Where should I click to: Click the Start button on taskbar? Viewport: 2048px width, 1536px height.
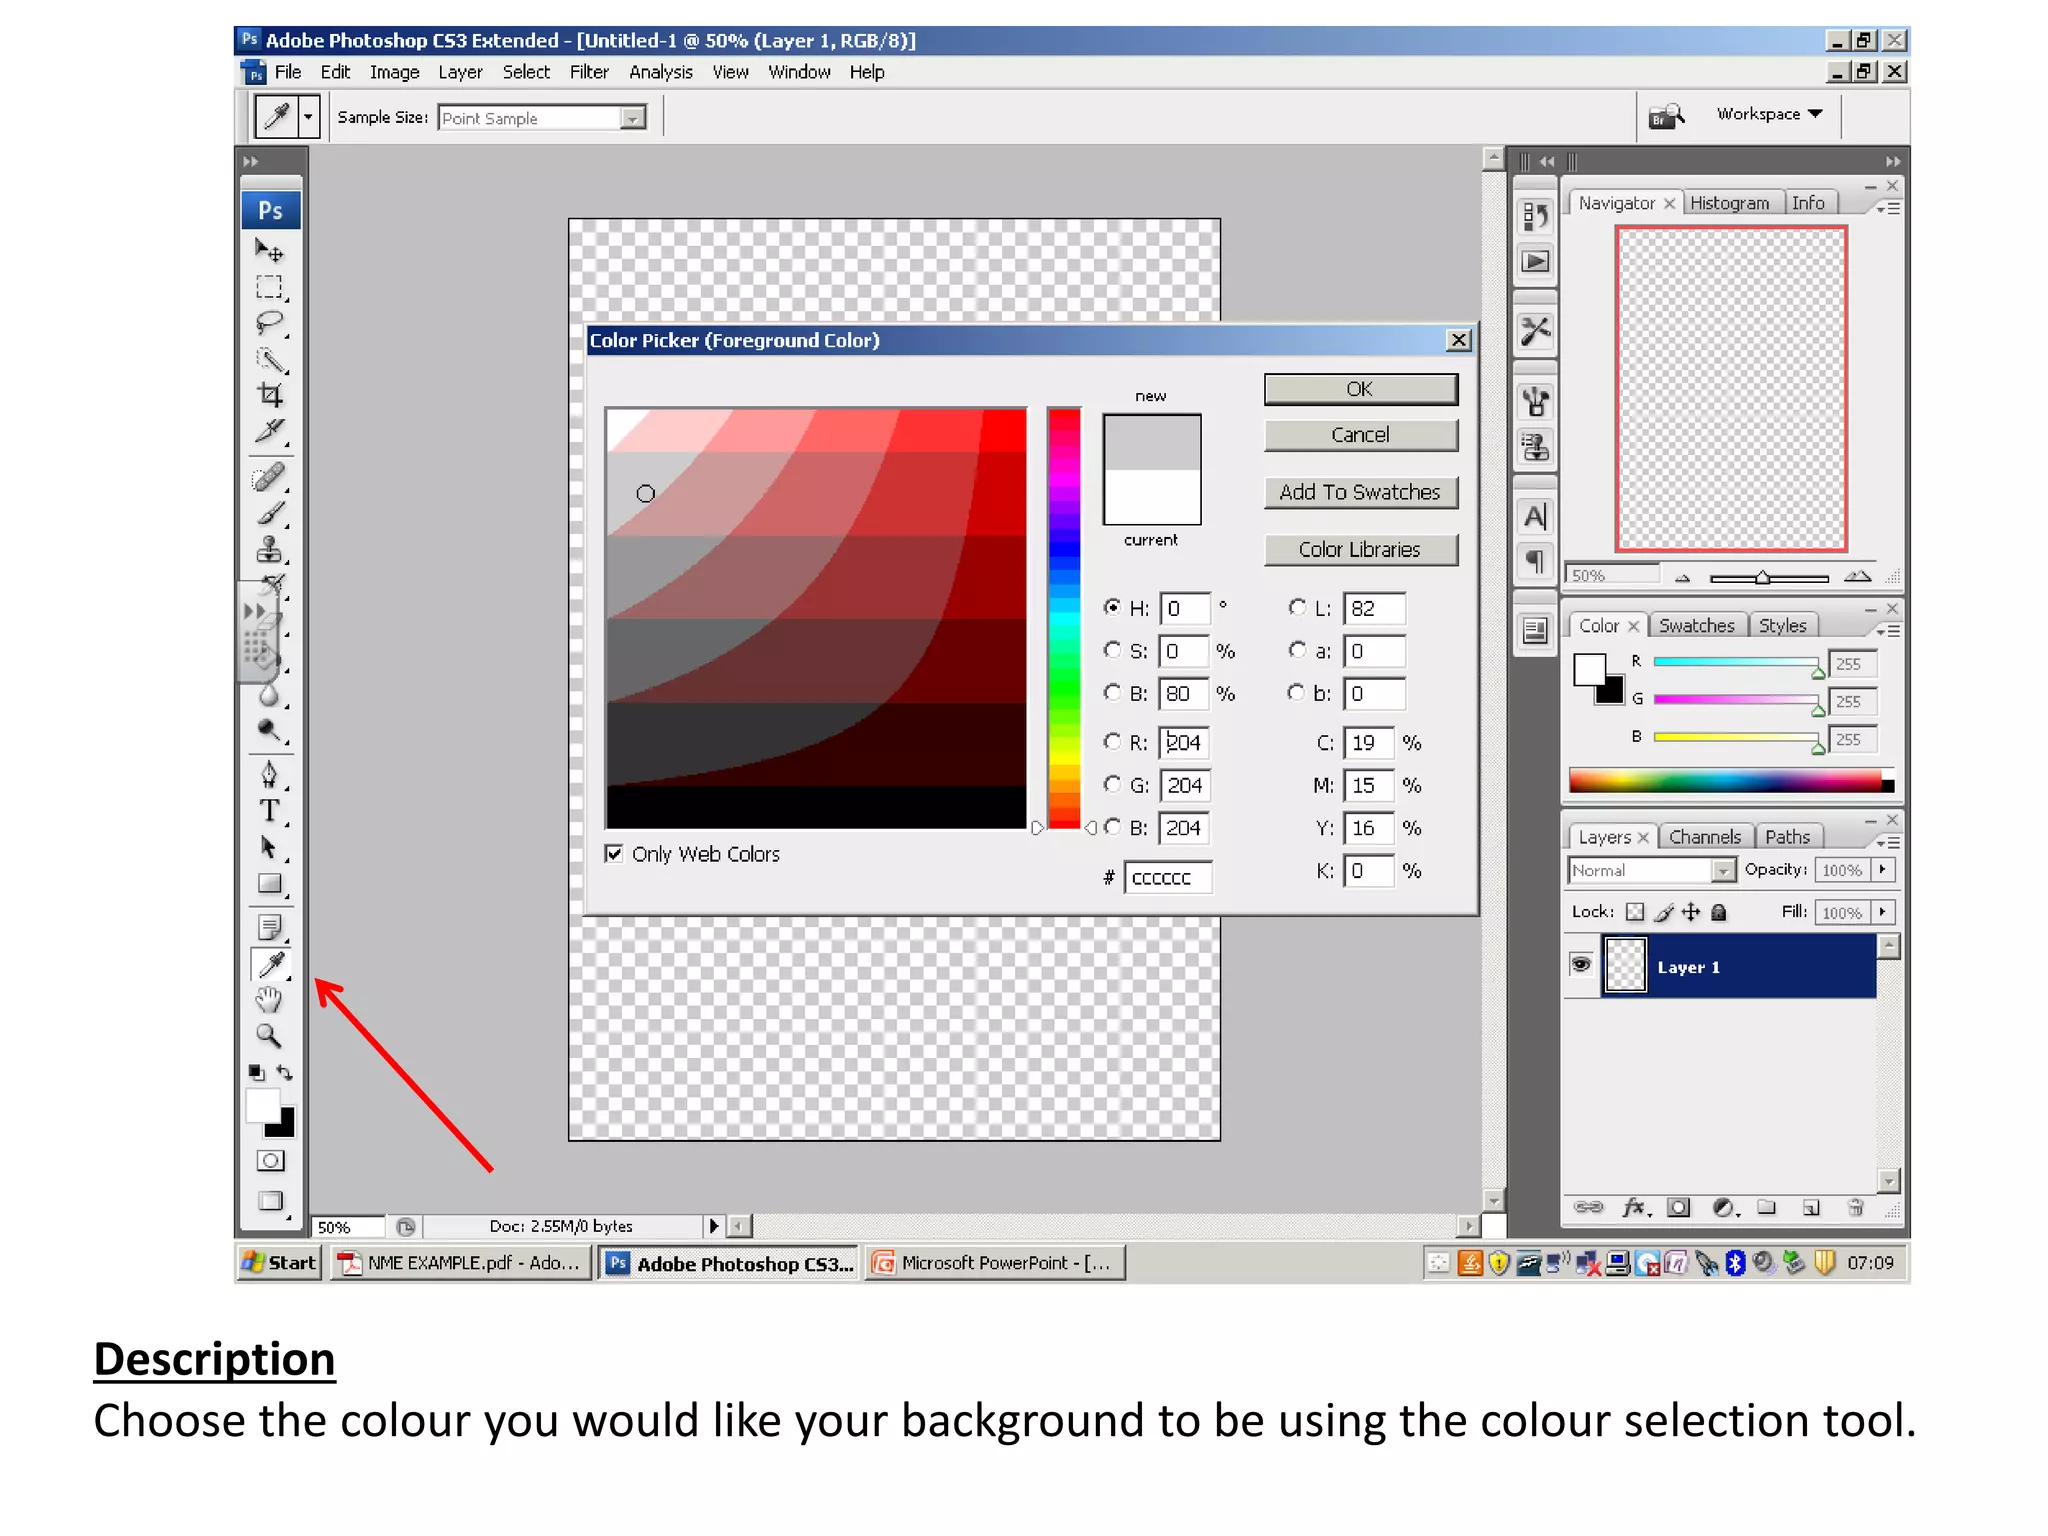pos(279,1263)
